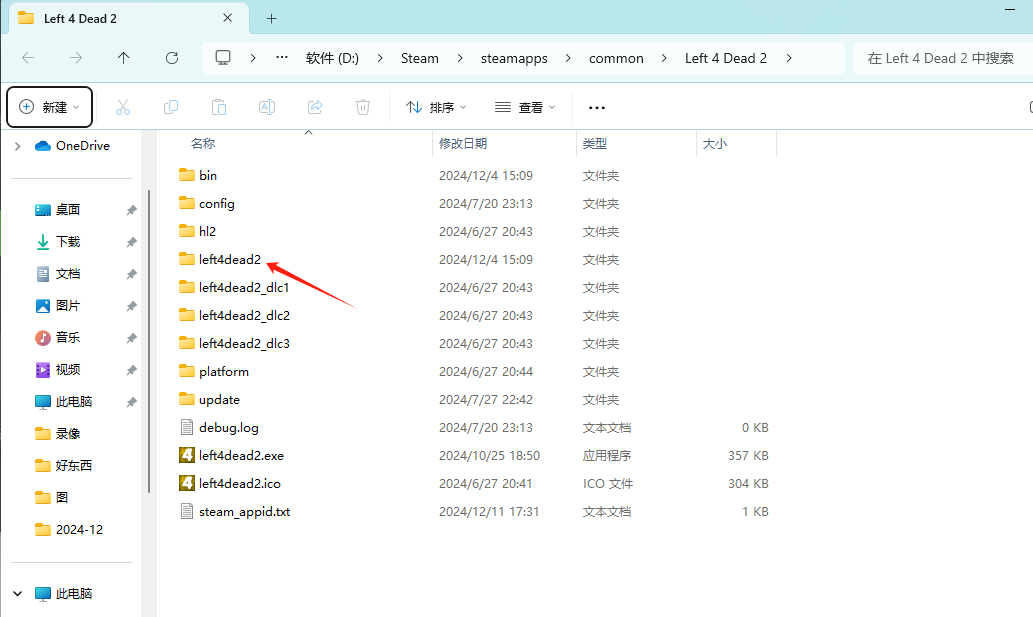
Task: Select the left4dead2 folder icon
Action: coord(187,259)
